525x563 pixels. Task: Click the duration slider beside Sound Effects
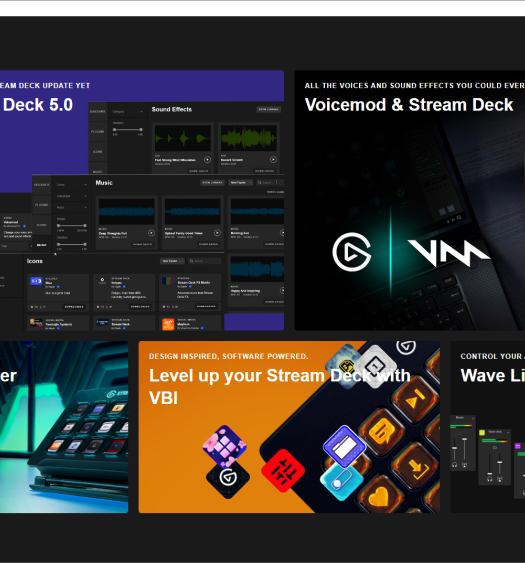[128, 130]
